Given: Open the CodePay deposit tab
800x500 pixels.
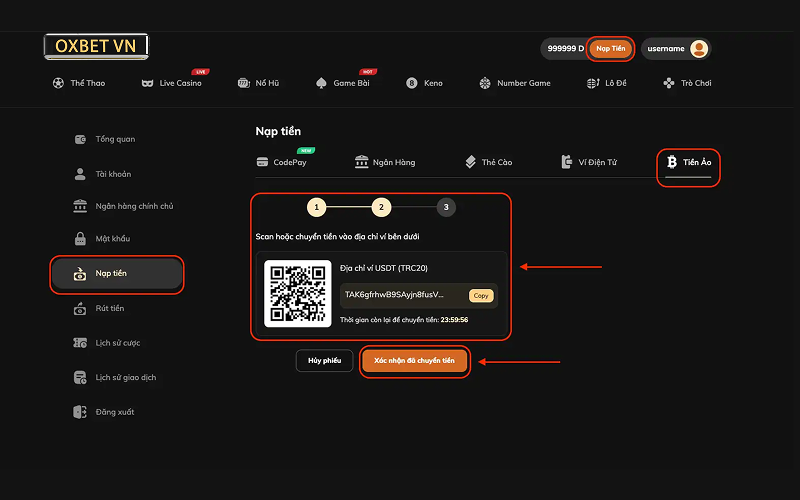Looking at the screenshot, I should pyautogui.click(x=282, y=162).
